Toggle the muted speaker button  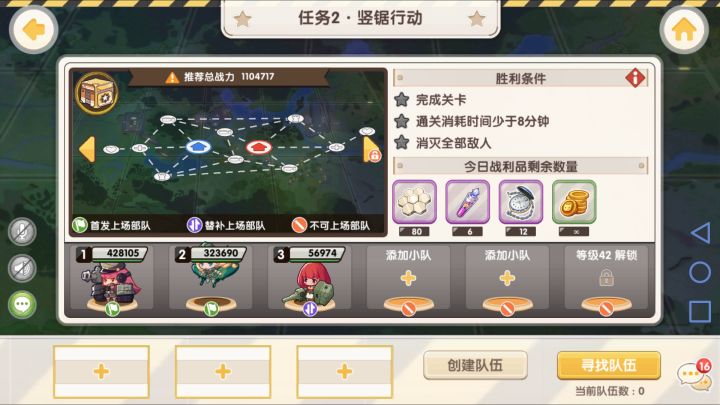[22, 268]
